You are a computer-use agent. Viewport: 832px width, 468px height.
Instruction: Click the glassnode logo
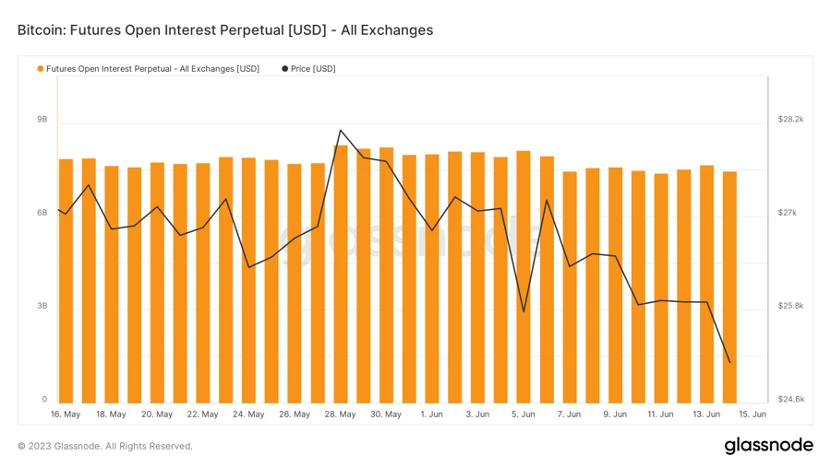coord(769,445)
